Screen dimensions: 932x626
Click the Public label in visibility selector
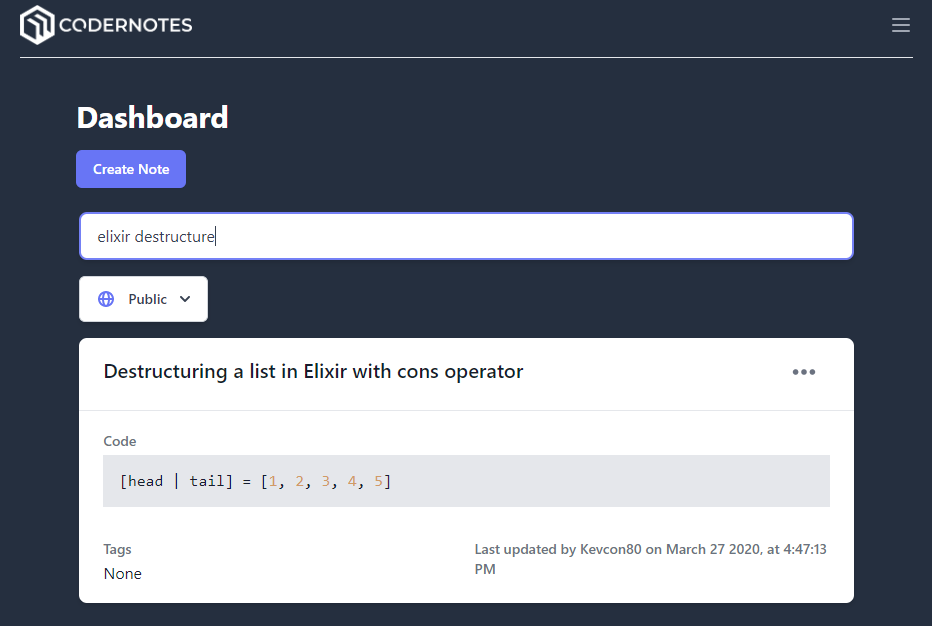pyautogui.click(x=147, y=299)
